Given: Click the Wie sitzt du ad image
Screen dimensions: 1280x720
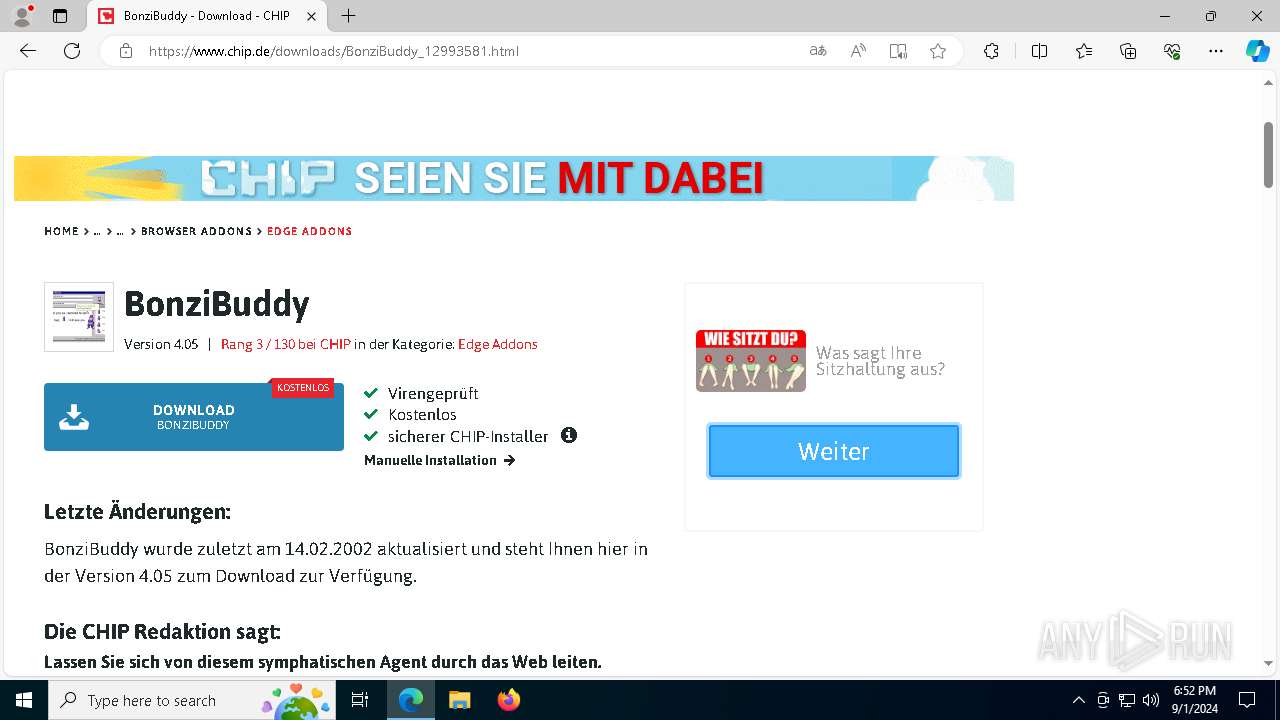Looking at the screenshot, I should click(751, 360).
